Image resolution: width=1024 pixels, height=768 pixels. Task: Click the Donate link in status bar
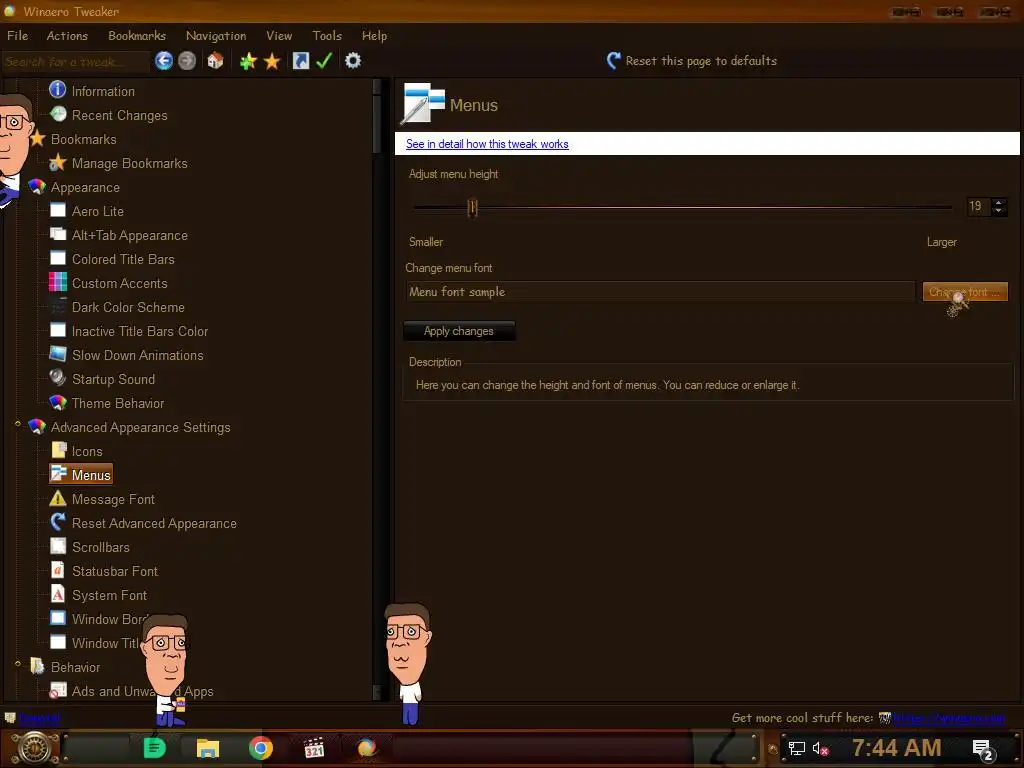pyautogui.click(x=39, y=718)
